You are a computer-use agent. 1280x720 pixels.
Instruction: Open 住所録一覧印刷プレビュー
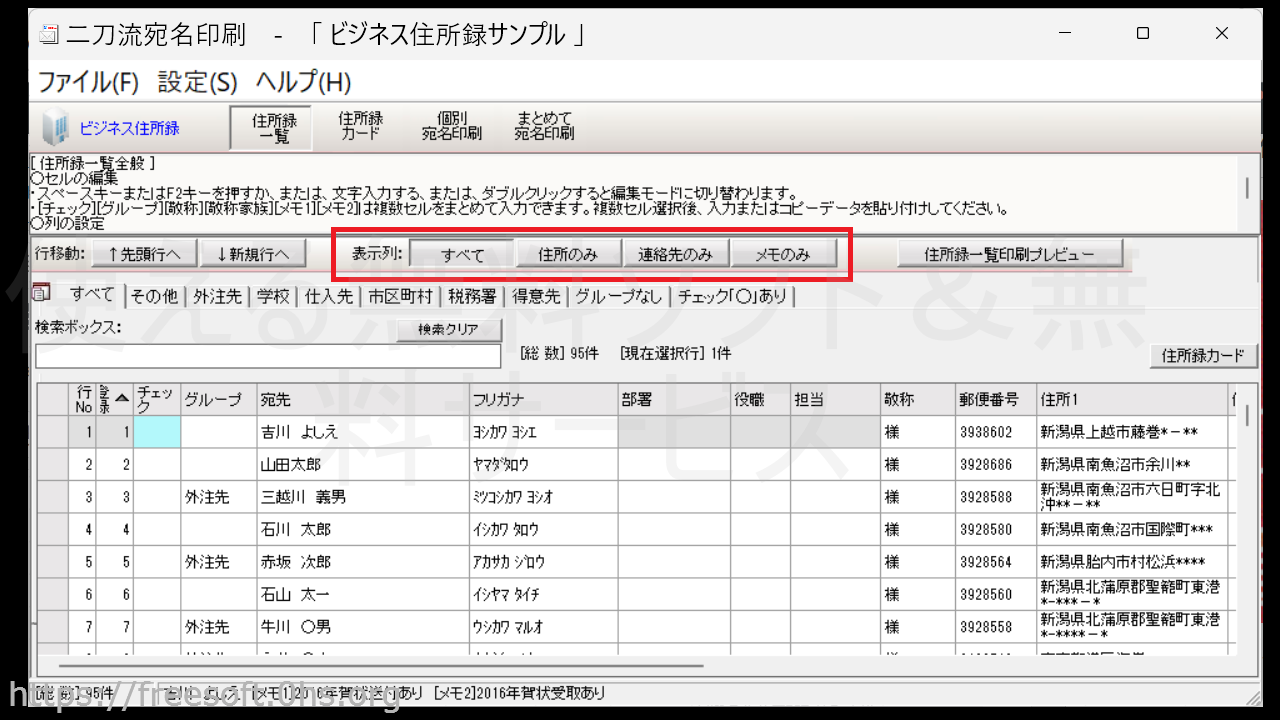(x=1009, y=254)
